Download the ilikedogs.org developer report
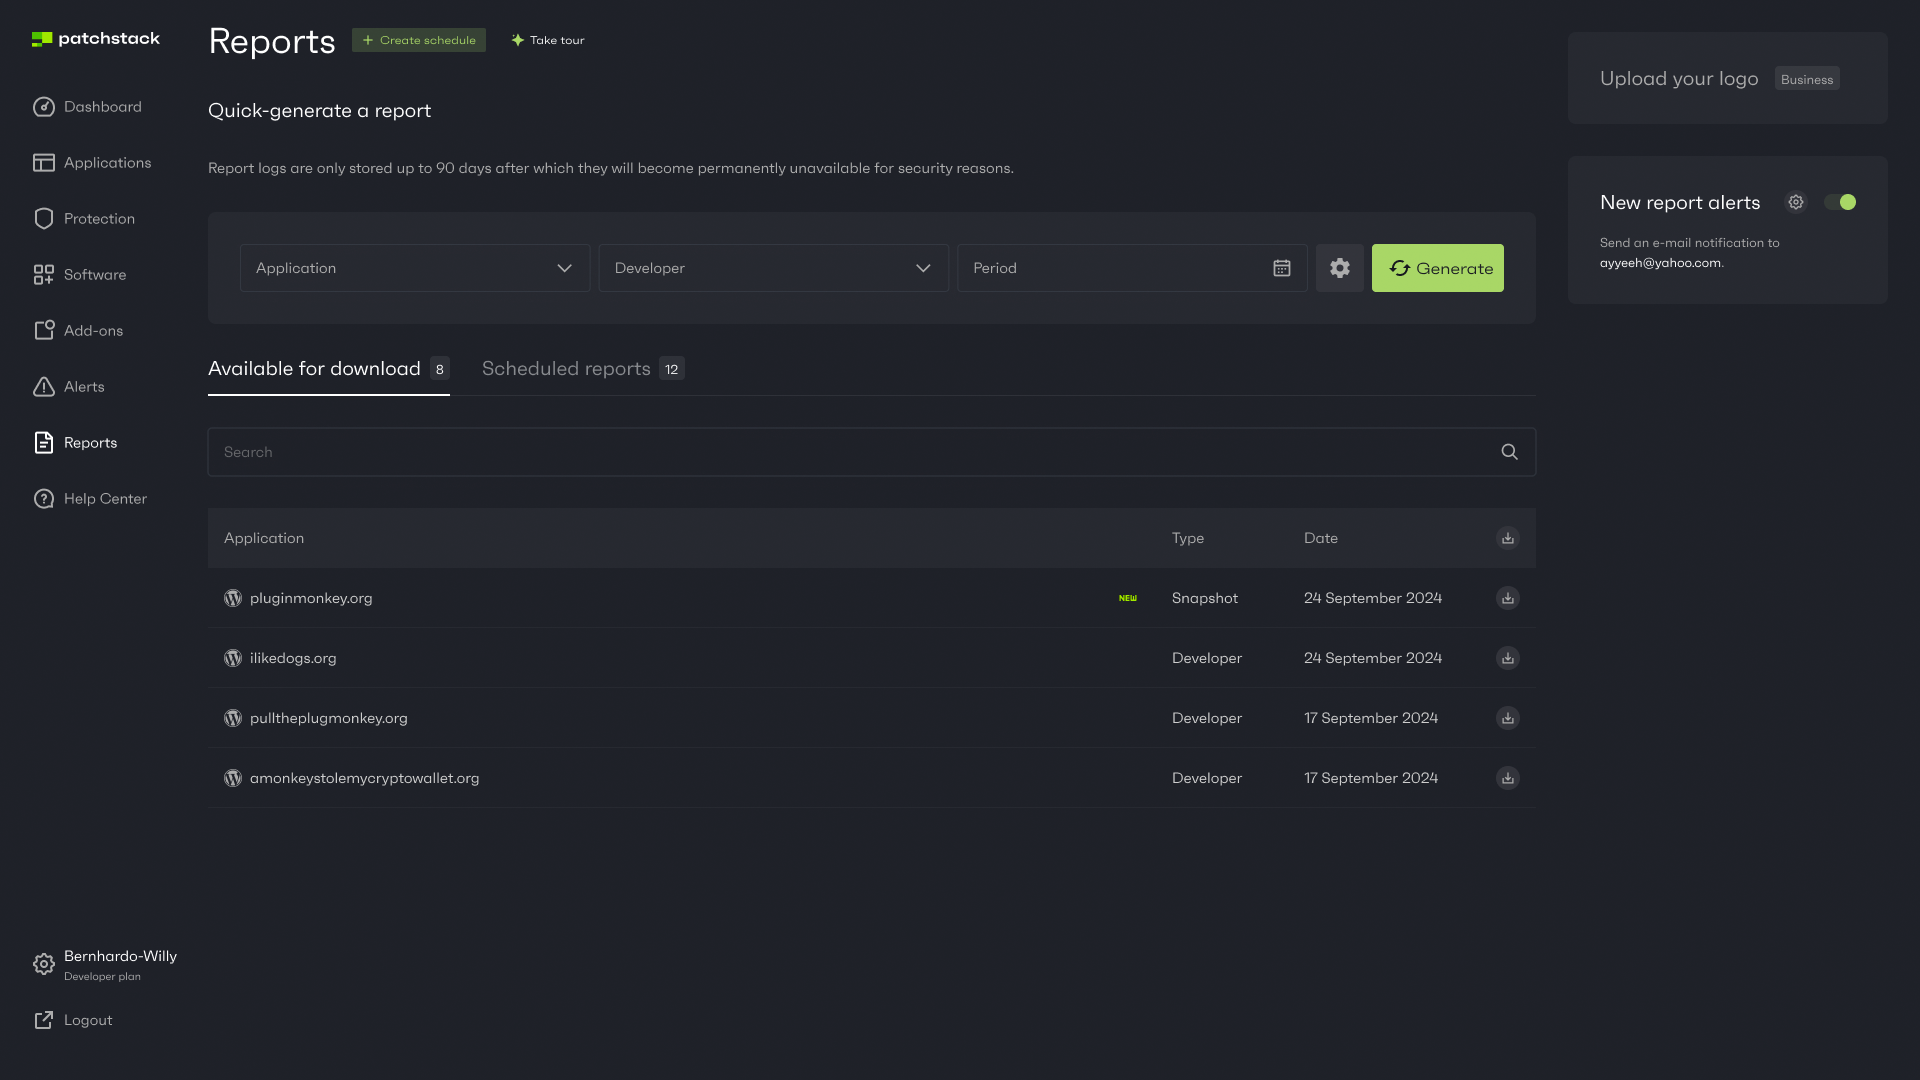The image size is (1920, 1080). 1507,658
